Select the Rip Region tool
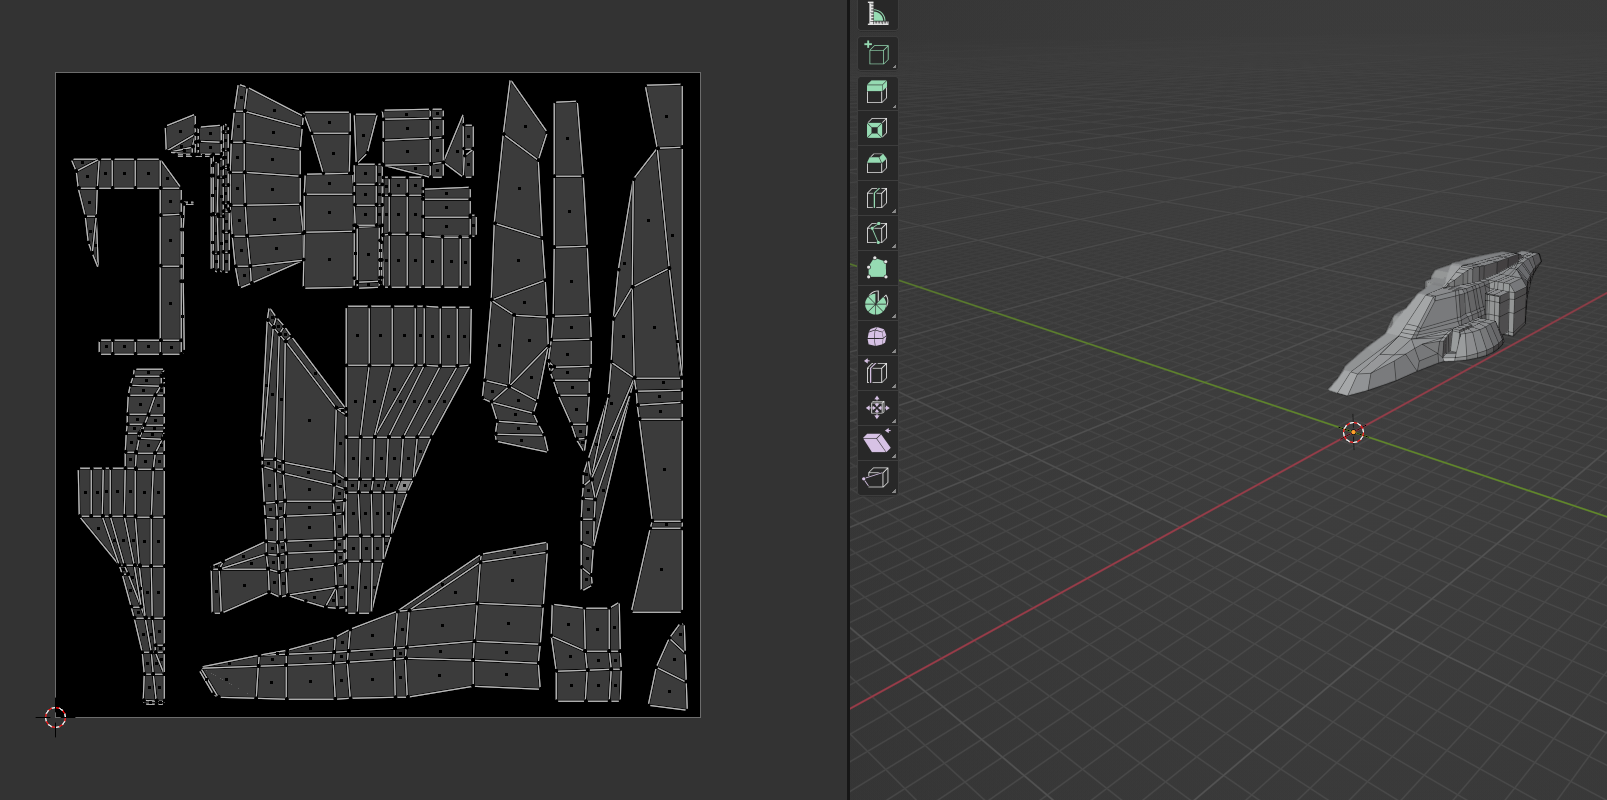This screenshot has width=1607, height=800. [877, 478]
